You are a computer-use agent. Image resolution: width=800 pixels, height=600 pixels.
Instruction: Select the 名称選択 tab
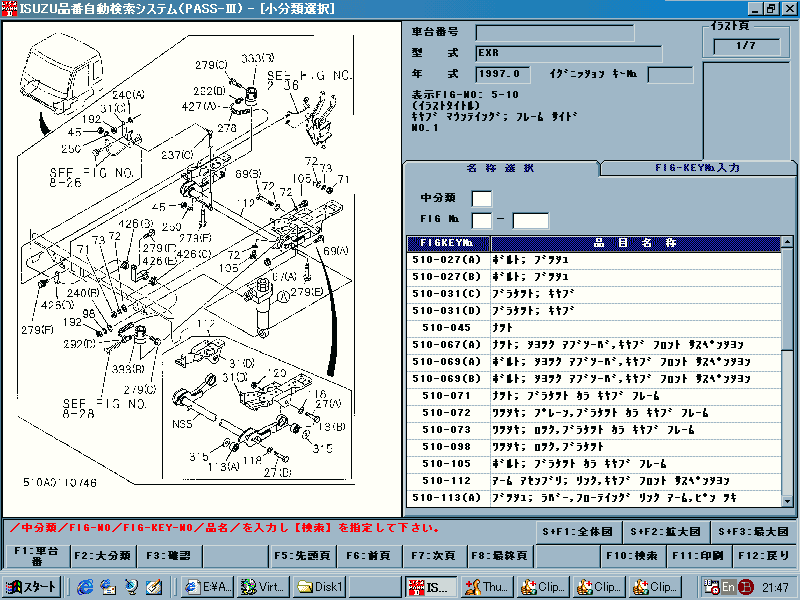(x=501, y=168)
